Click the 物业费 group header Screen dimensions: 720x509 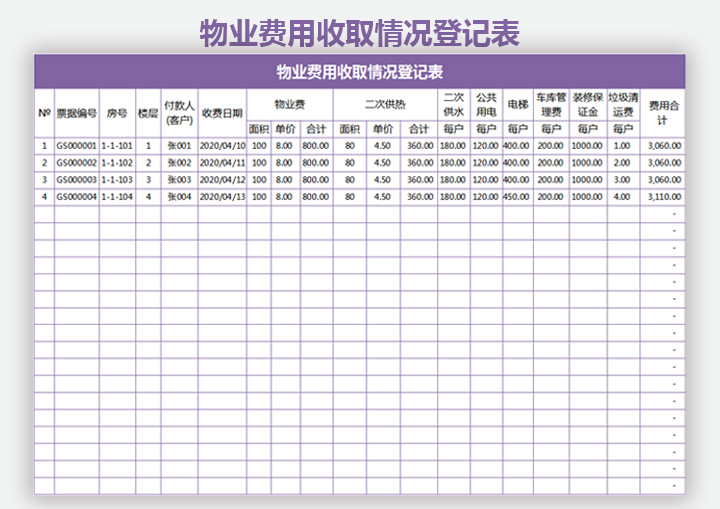pos(290,105)
